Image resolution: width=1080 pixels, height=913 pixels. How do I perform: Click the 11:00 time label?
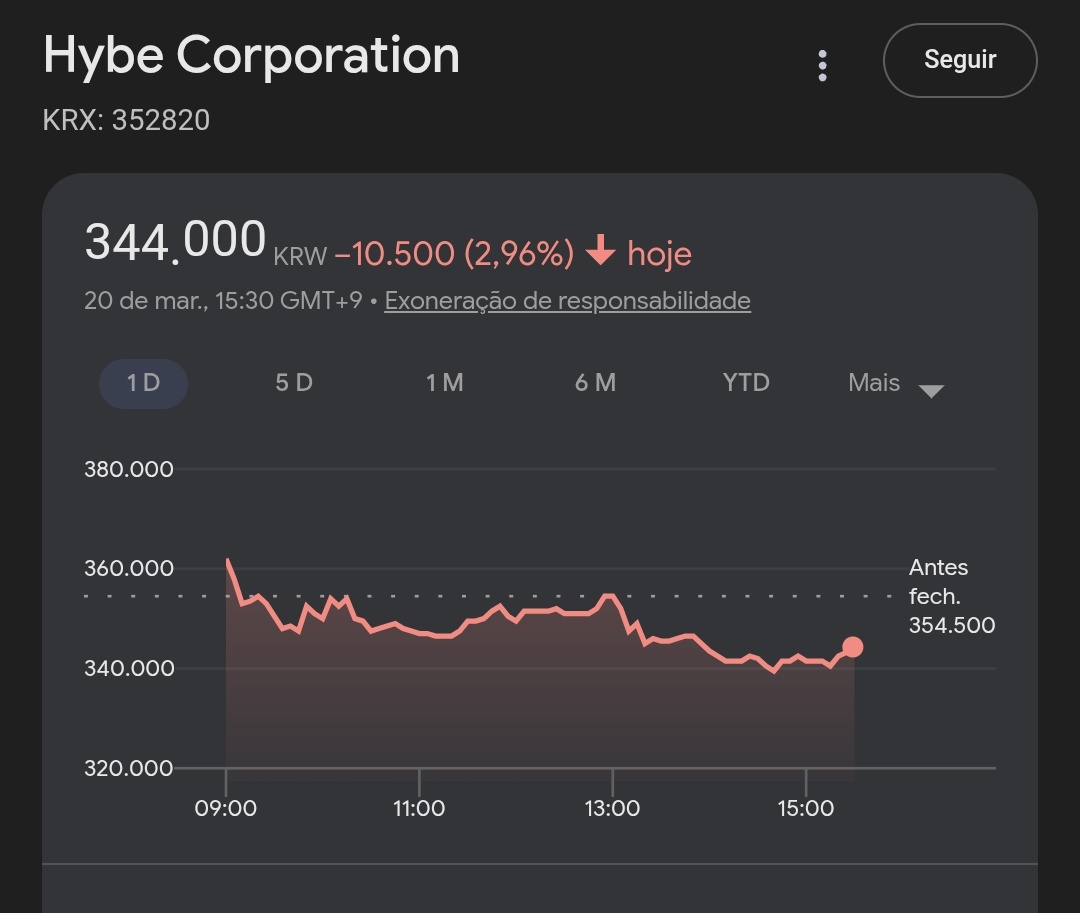click(x=419, y=808)
